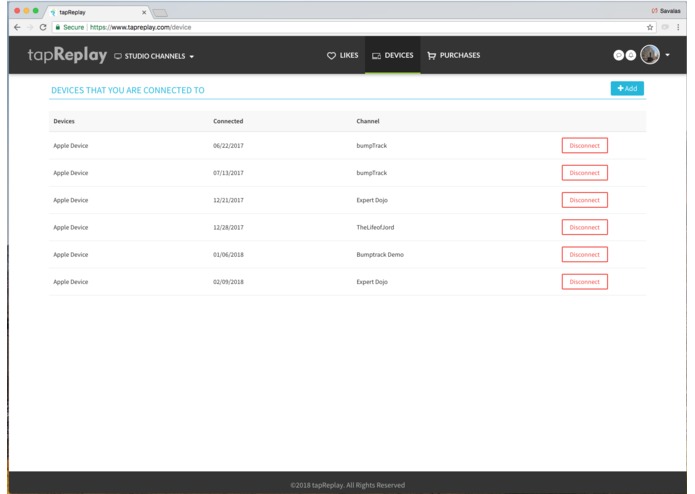Click the Connected column header
Viewport: 695px width, 494px height.
pyautogui.click(x=228, y=121)
